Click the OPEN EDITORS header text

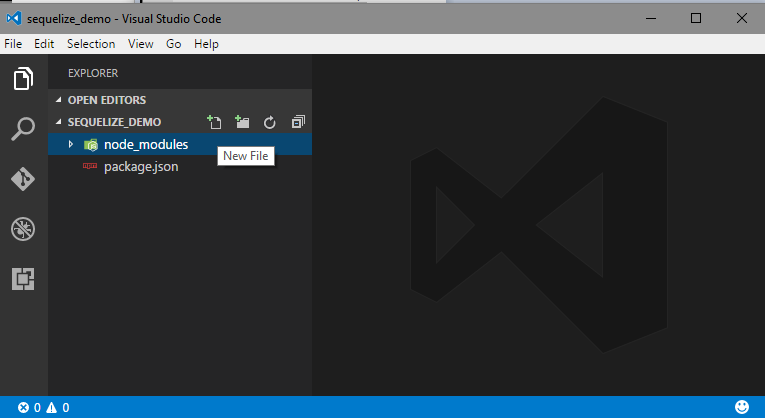(107, 100)
